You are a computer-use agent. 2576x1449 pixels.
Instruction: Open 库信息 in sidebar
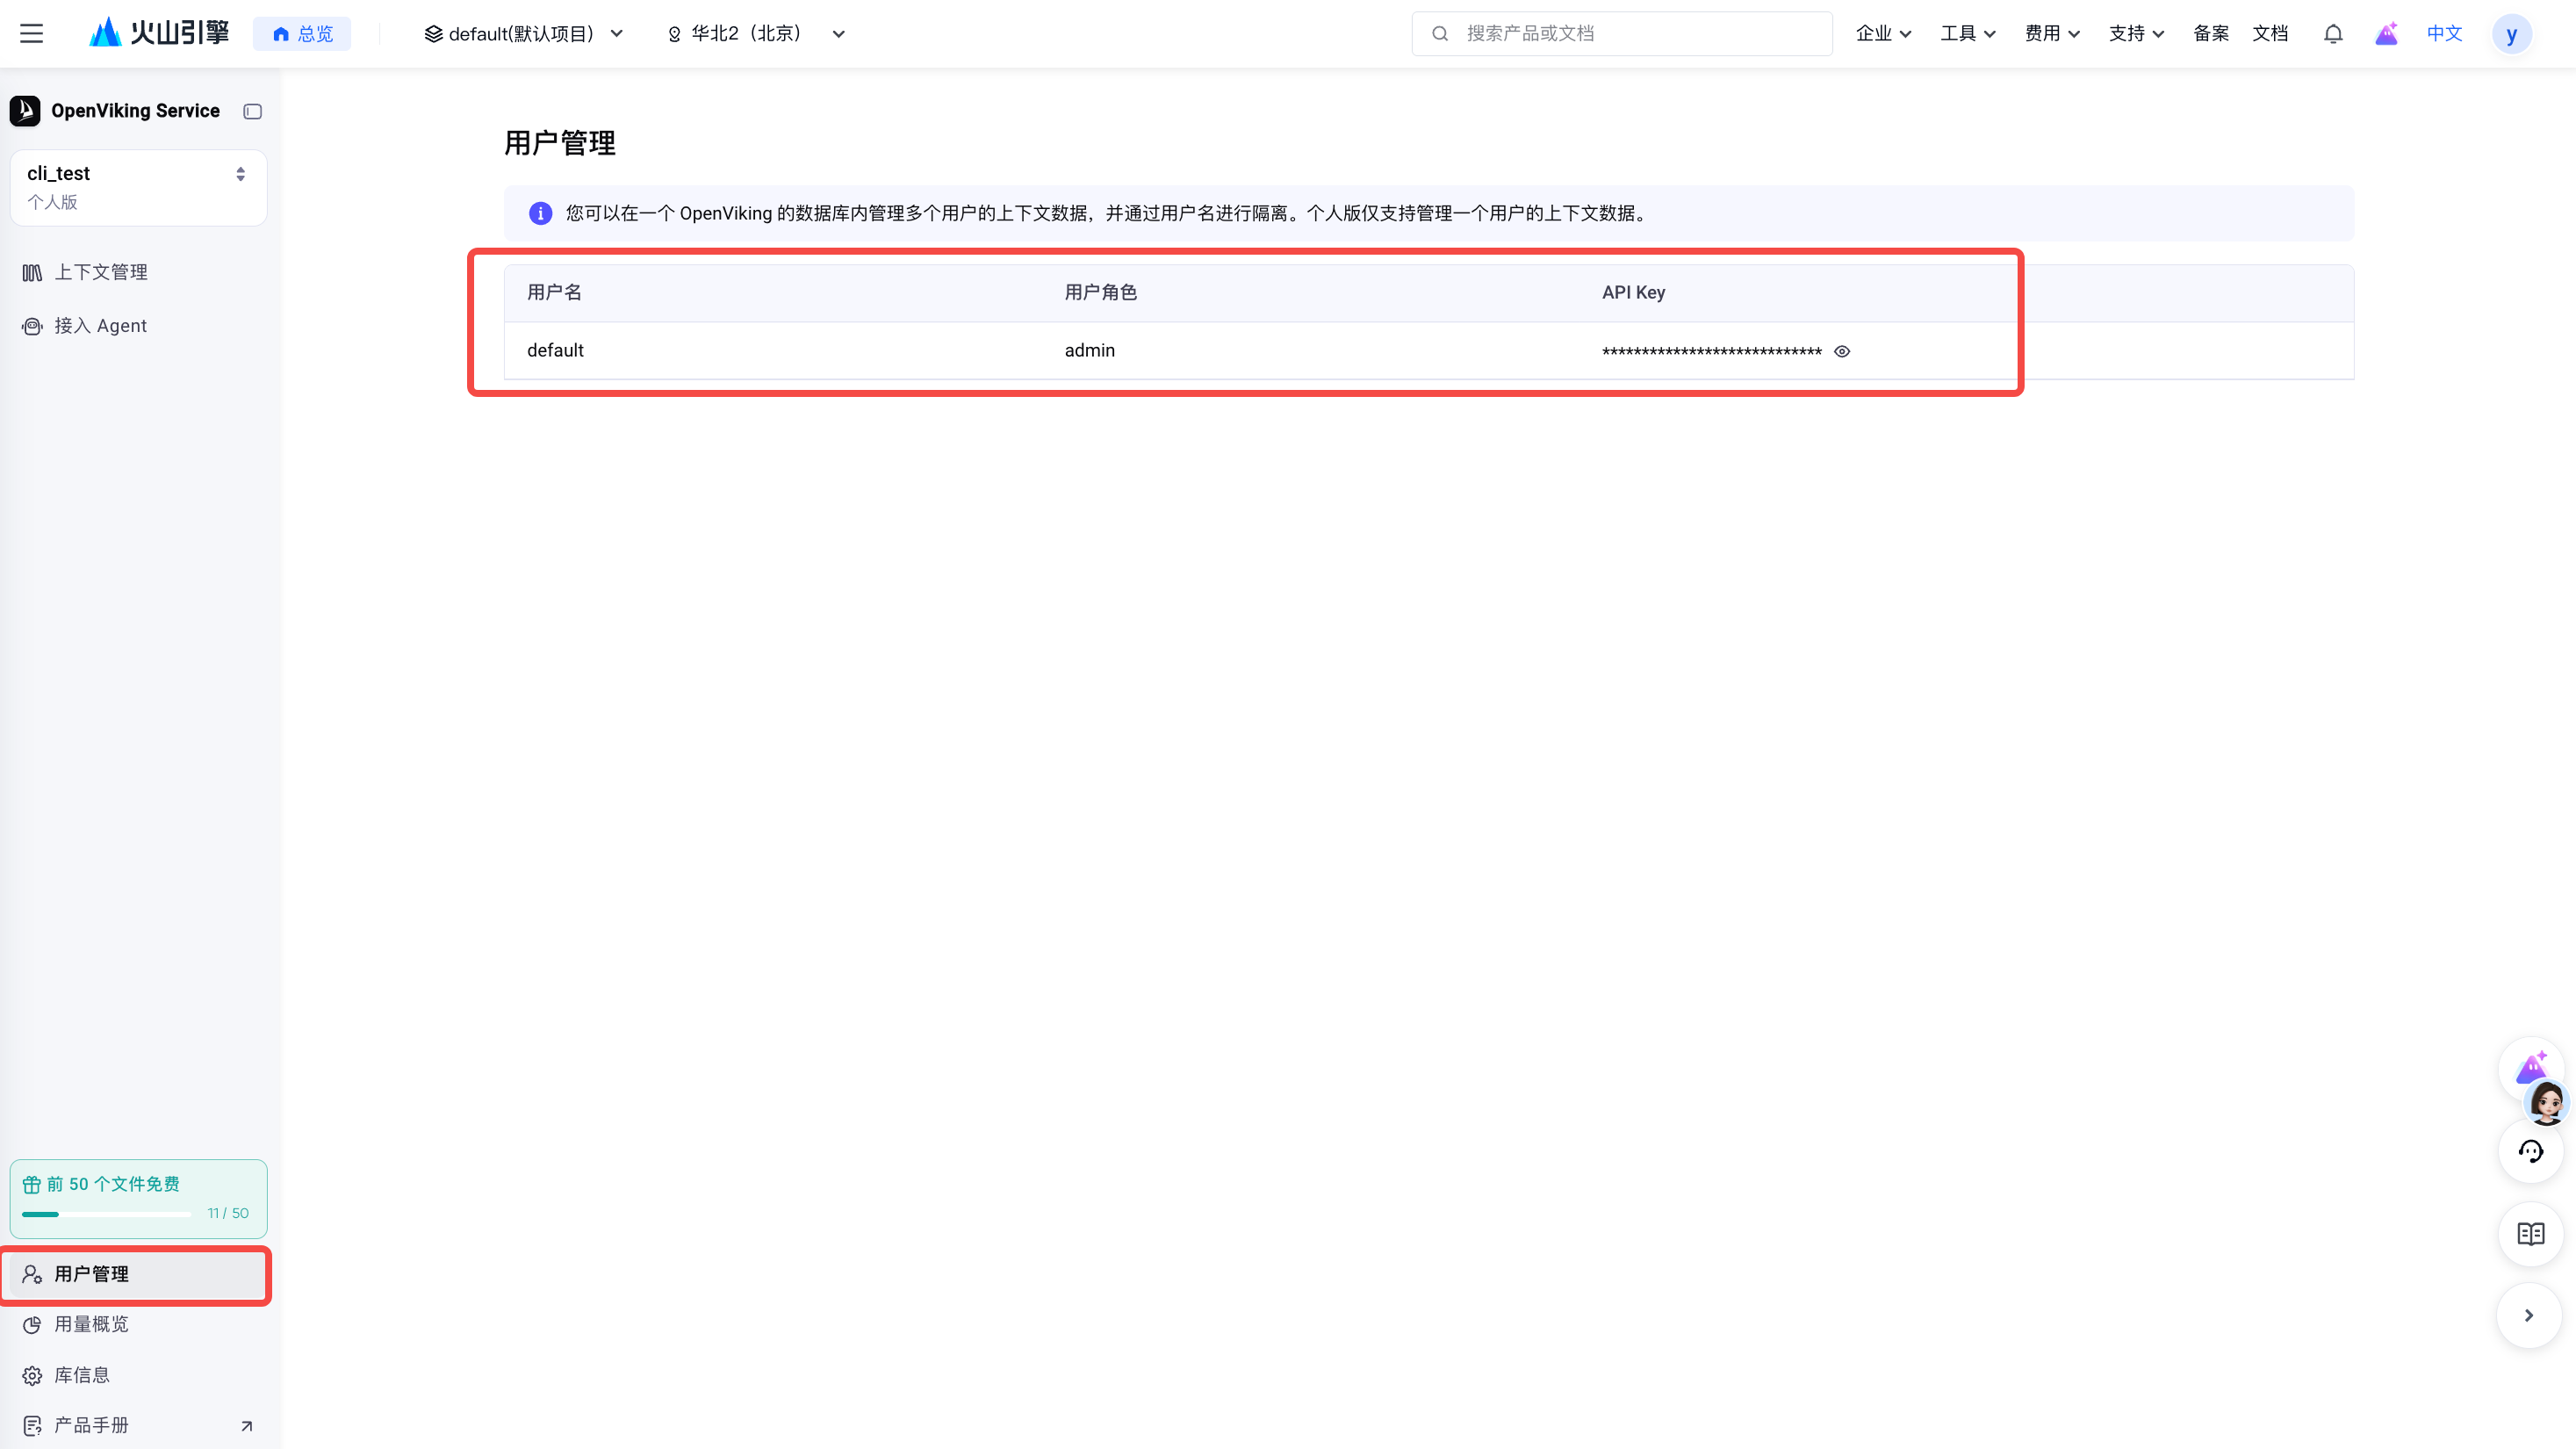pos(138,1375)
